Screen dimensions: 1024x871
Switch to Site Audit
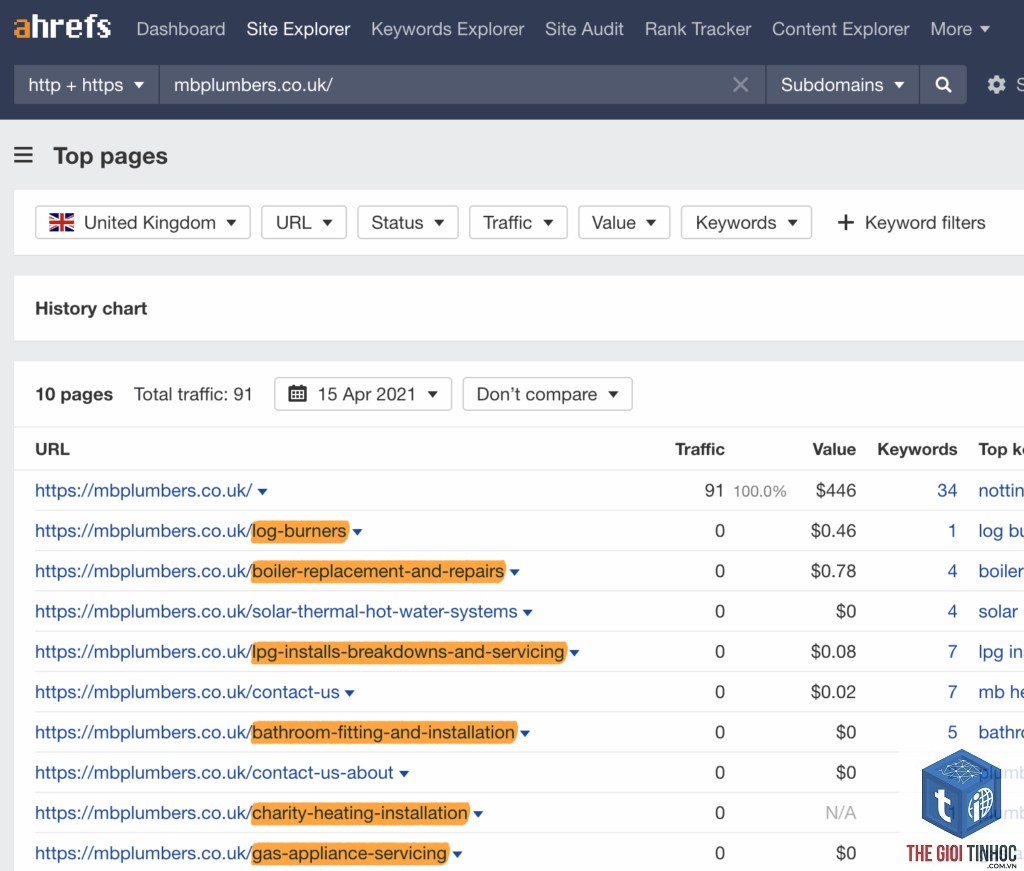(x=584, y=29)
